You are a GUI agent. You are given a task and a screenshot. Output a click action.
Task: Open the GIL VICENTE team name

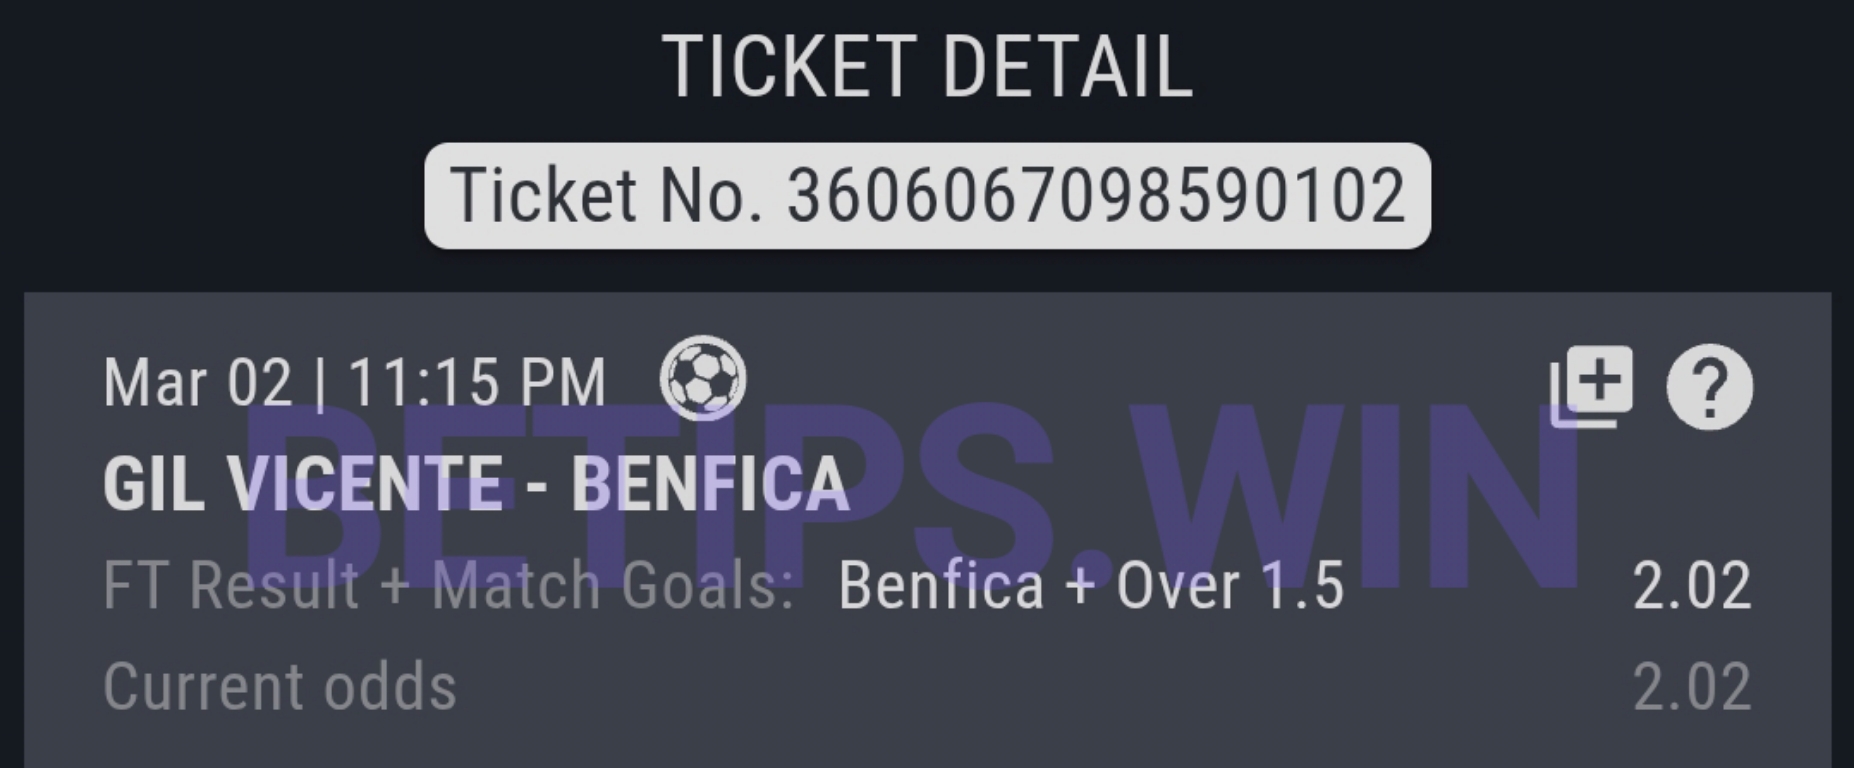[x=303, y=484]
